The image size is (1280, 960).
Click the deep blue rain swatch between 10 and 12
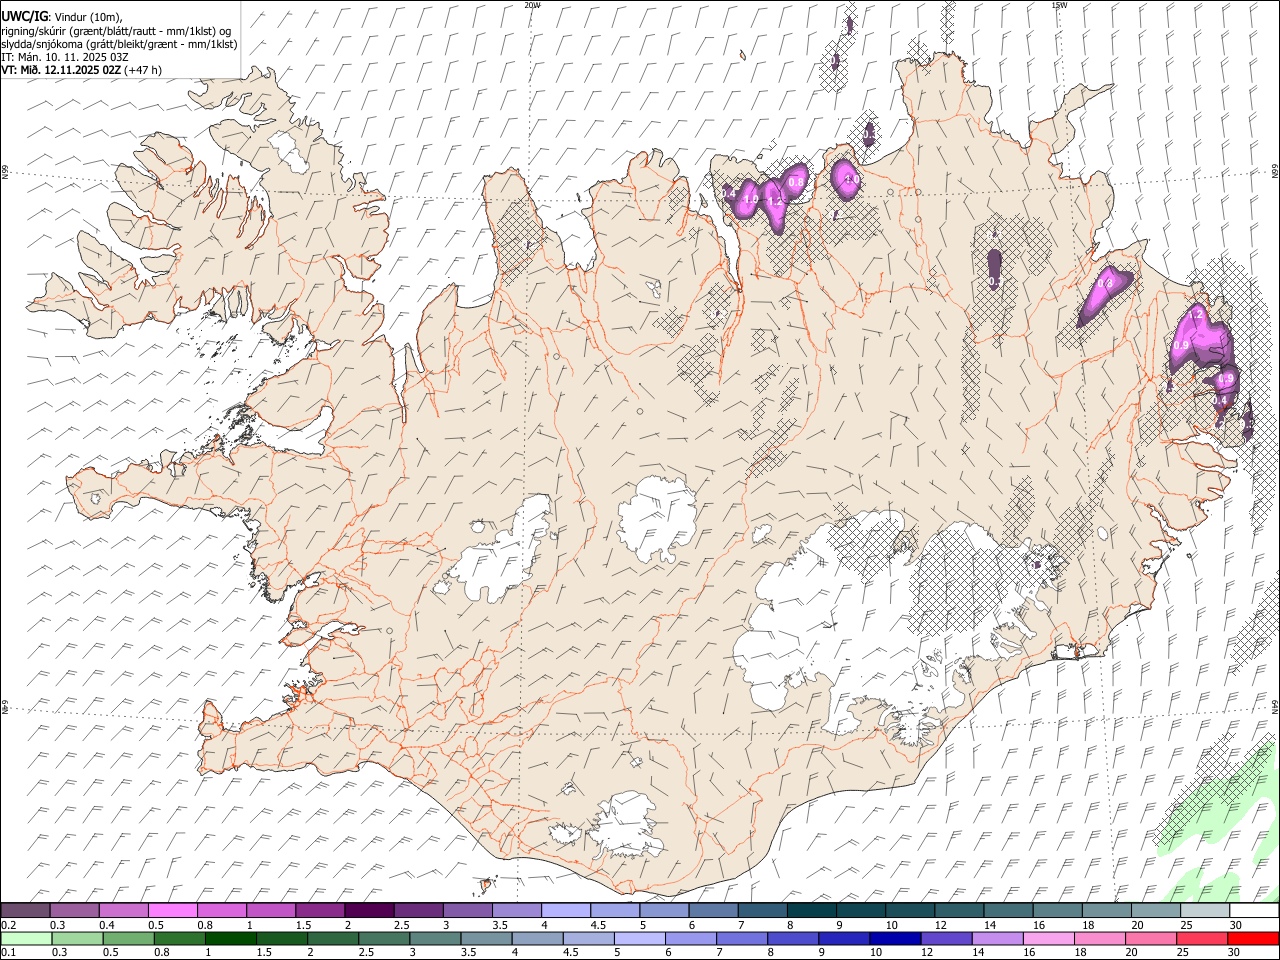click(895, 938)
